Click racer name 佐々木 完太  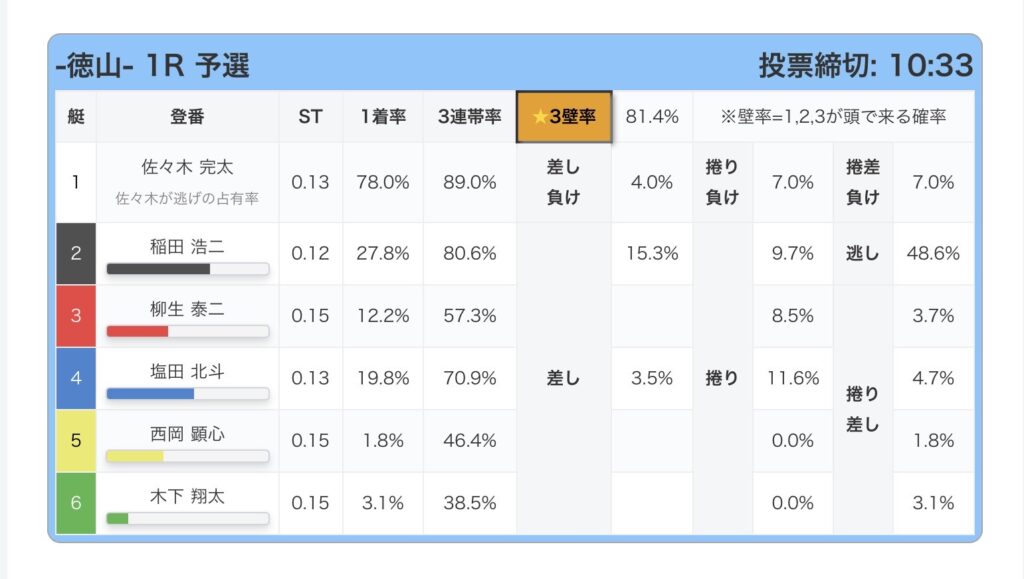click(x=187, y=168)
